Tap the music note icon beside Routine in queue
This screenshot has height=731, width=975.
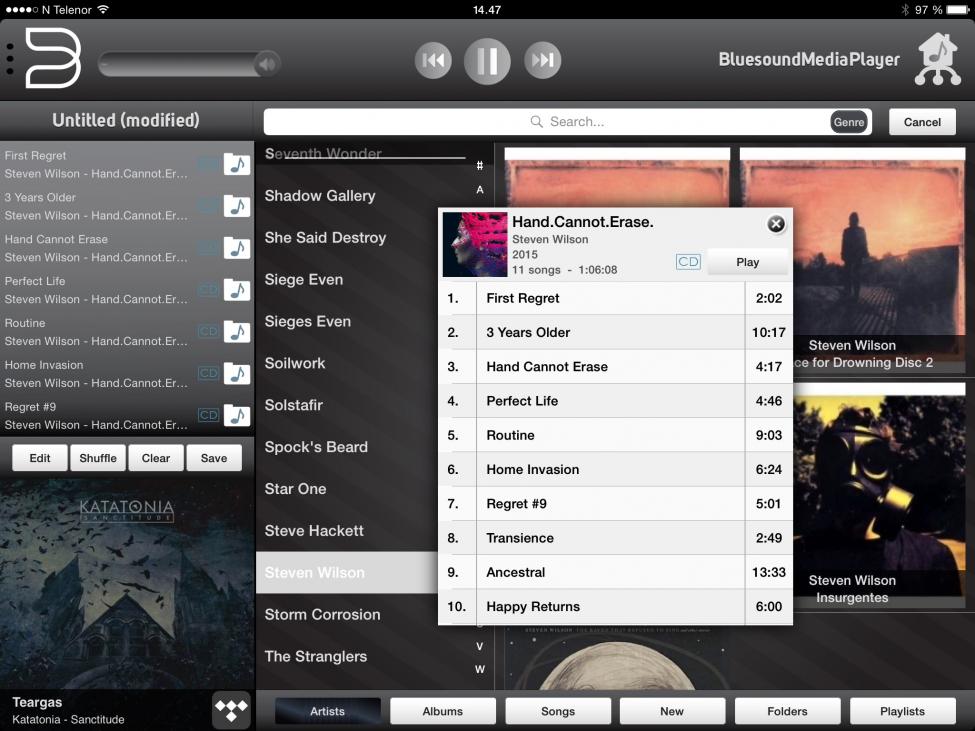(x=237, y=332)
